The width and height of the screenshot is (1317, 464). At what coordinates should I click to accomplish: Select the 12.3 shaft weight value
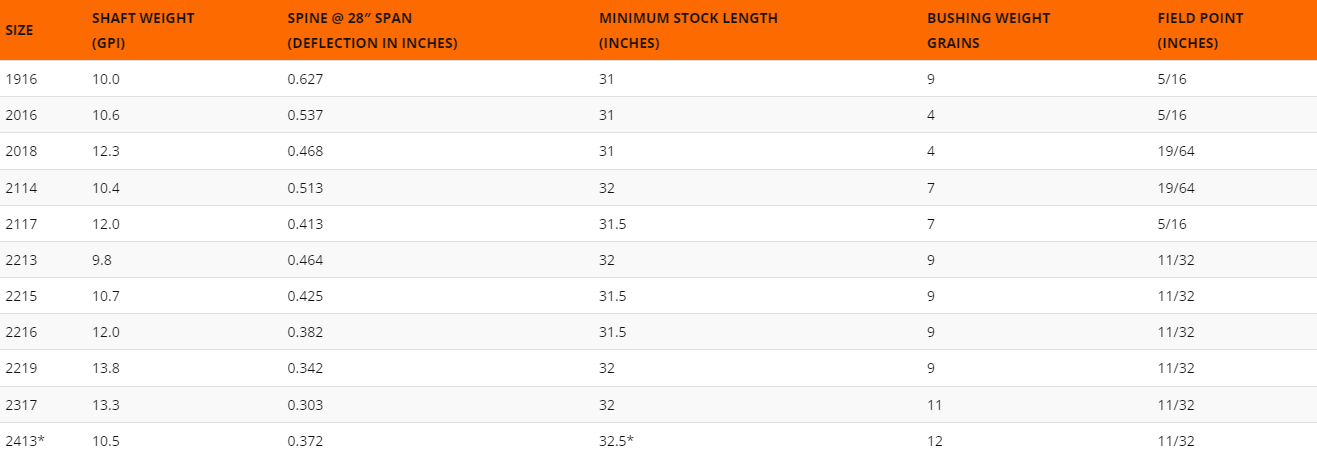[x=106, y=151]
